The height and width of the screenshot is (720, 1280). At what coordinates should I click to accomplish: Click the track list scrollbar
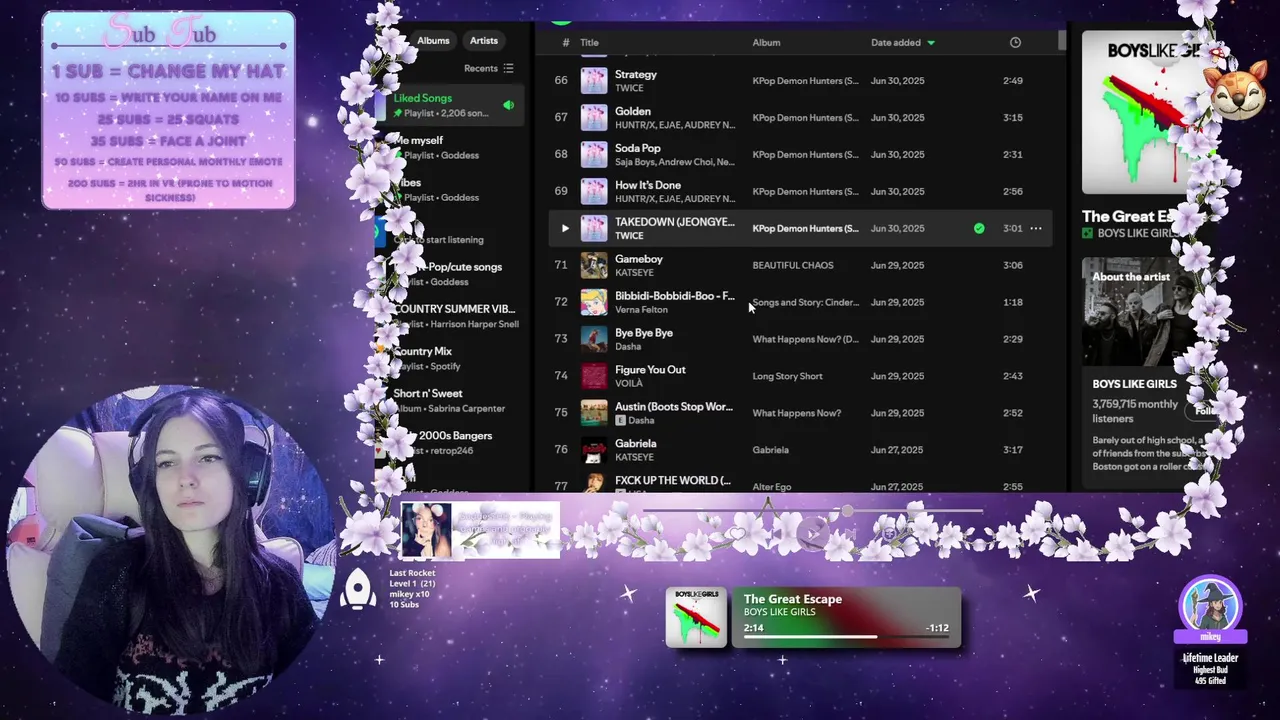click(x=1061, y=40)
